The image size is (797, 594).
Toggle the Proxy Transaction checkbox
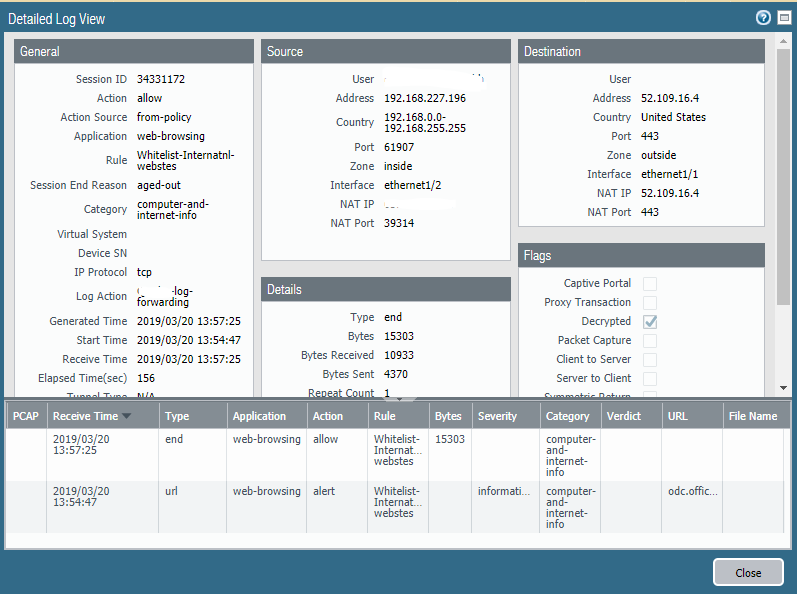click(x=650, y=303)
